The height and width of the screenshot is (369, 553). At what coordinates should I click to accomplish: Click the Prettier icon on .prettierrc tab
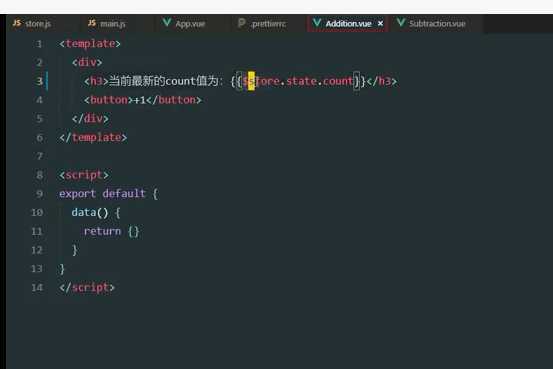click(242, 23)
